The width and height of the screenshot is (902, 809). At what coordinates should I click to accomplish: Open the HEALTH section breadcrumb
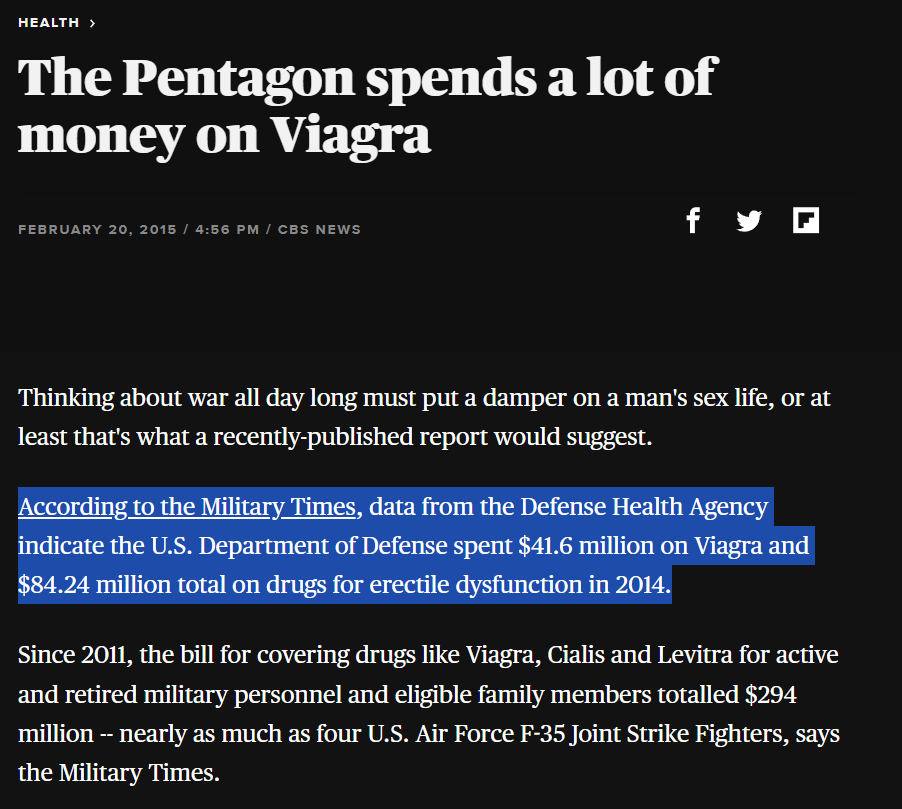[x=49, y=22]
